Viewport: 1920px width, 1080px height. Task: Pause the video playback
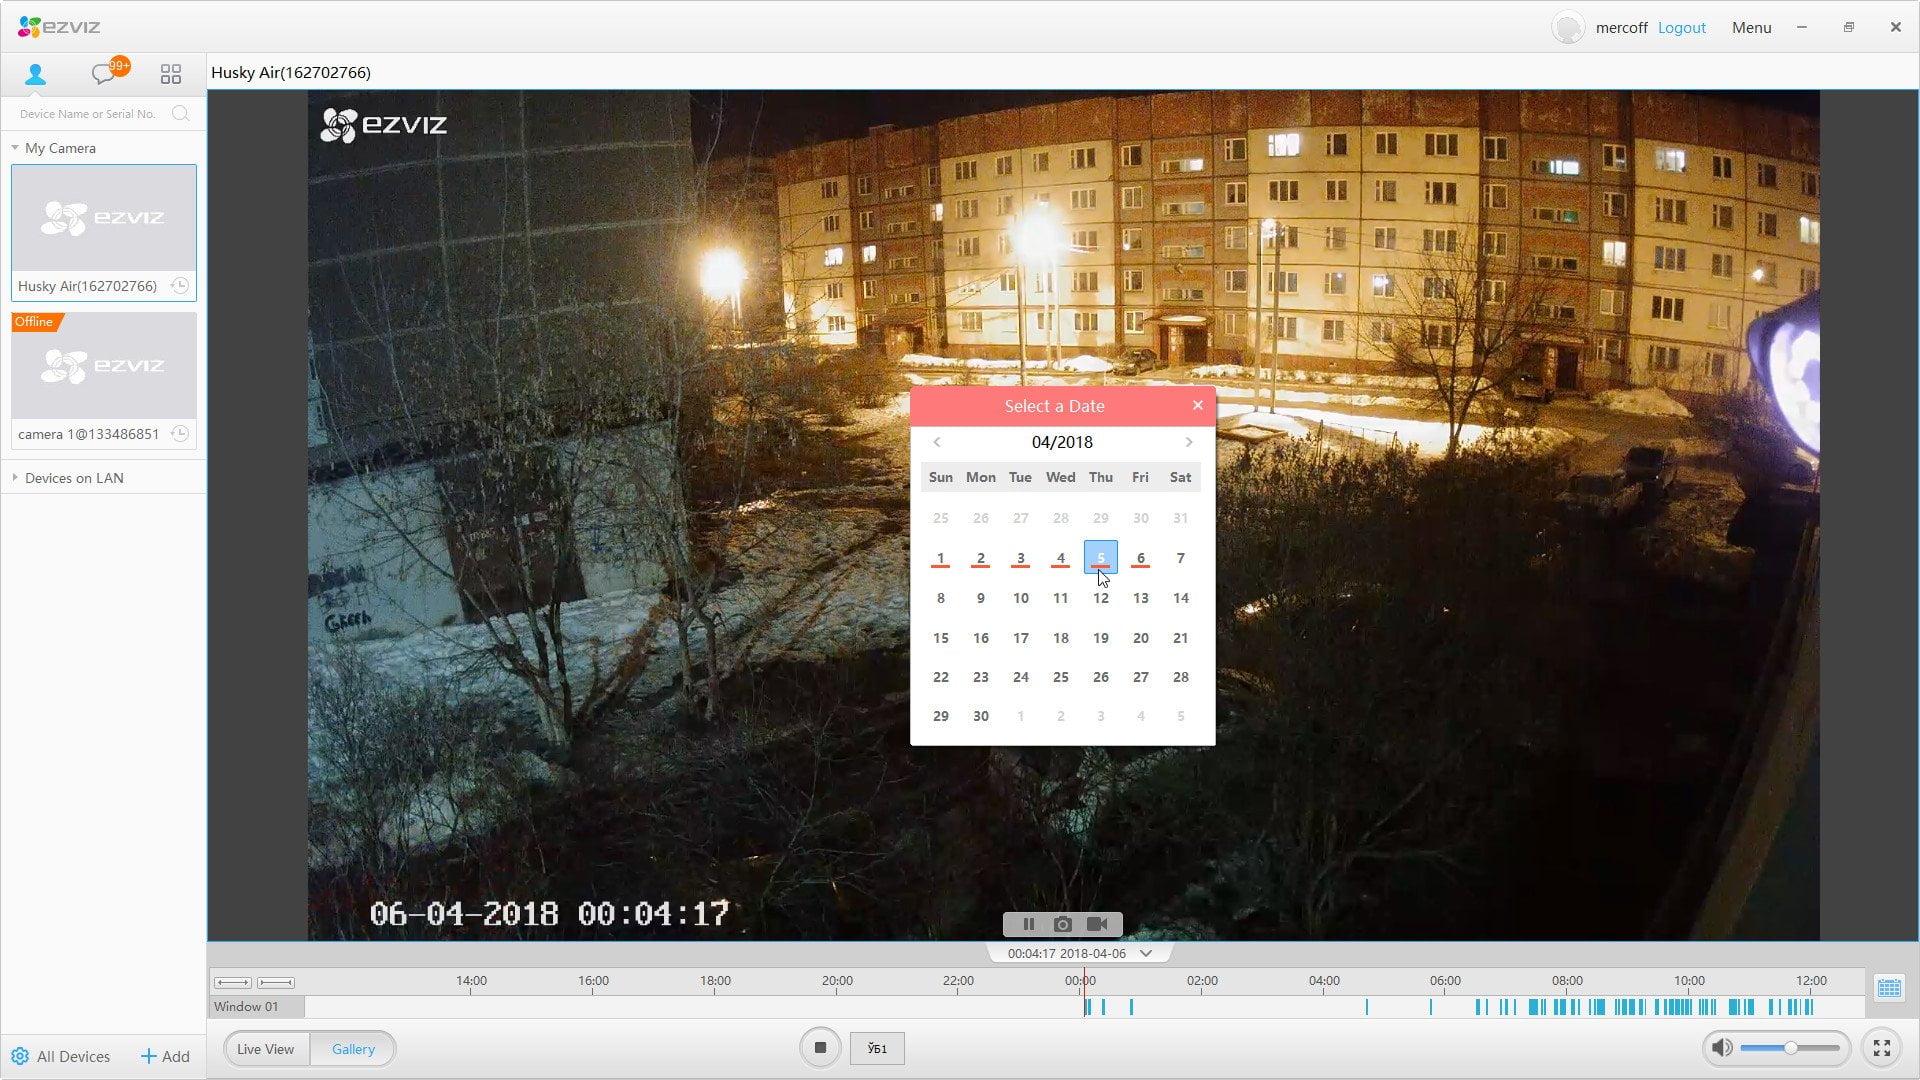[x=1028, y=924]
